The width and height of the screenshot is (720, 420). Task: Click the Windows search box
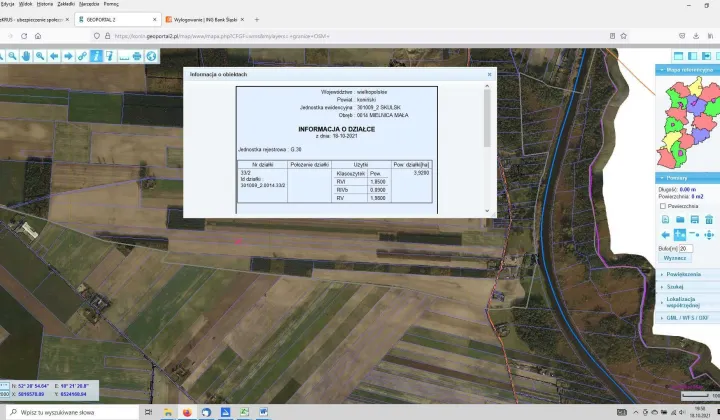click(x=72, y=412)
